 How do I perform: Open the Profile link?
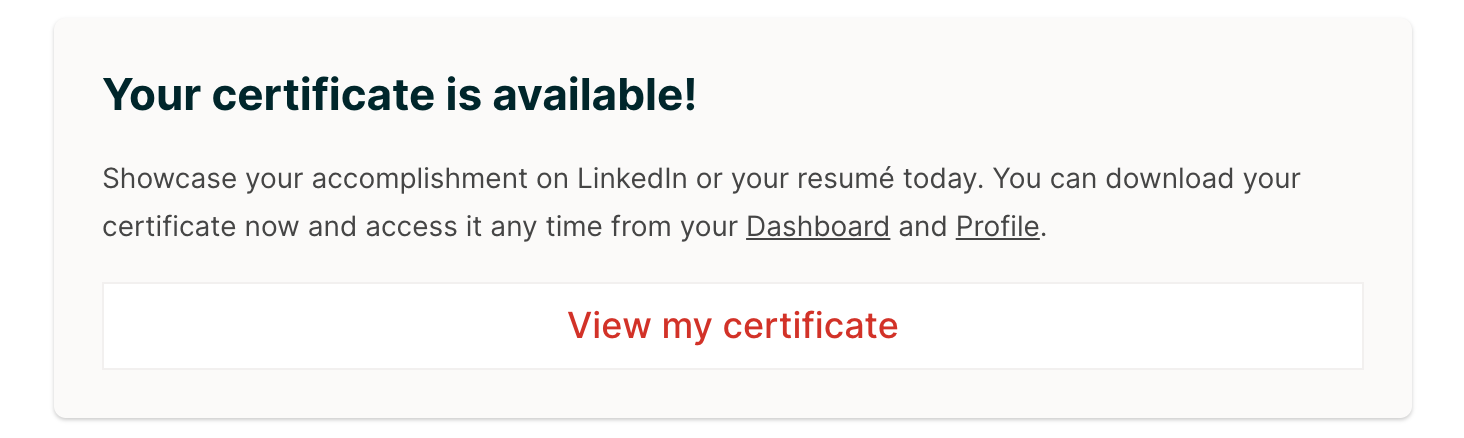coord(997,227)
